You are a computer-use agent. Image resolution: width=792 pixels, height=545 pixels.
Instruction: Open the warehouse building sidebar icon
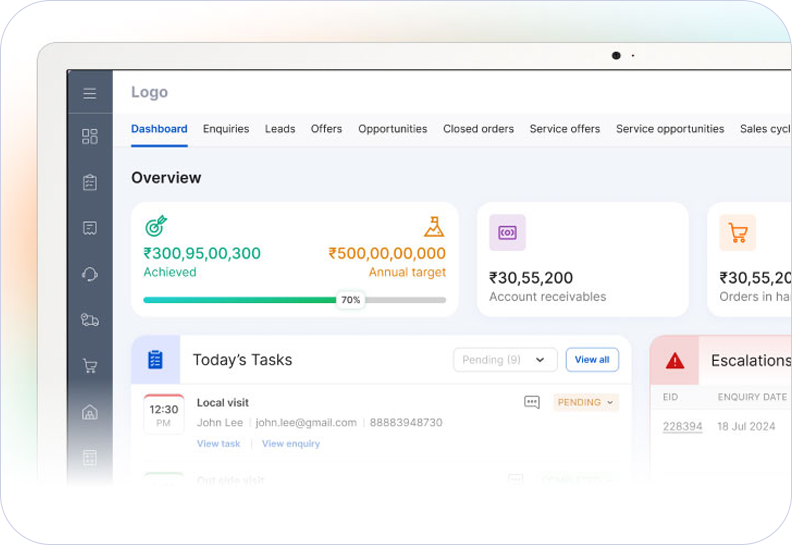click(x=90, y=412)
